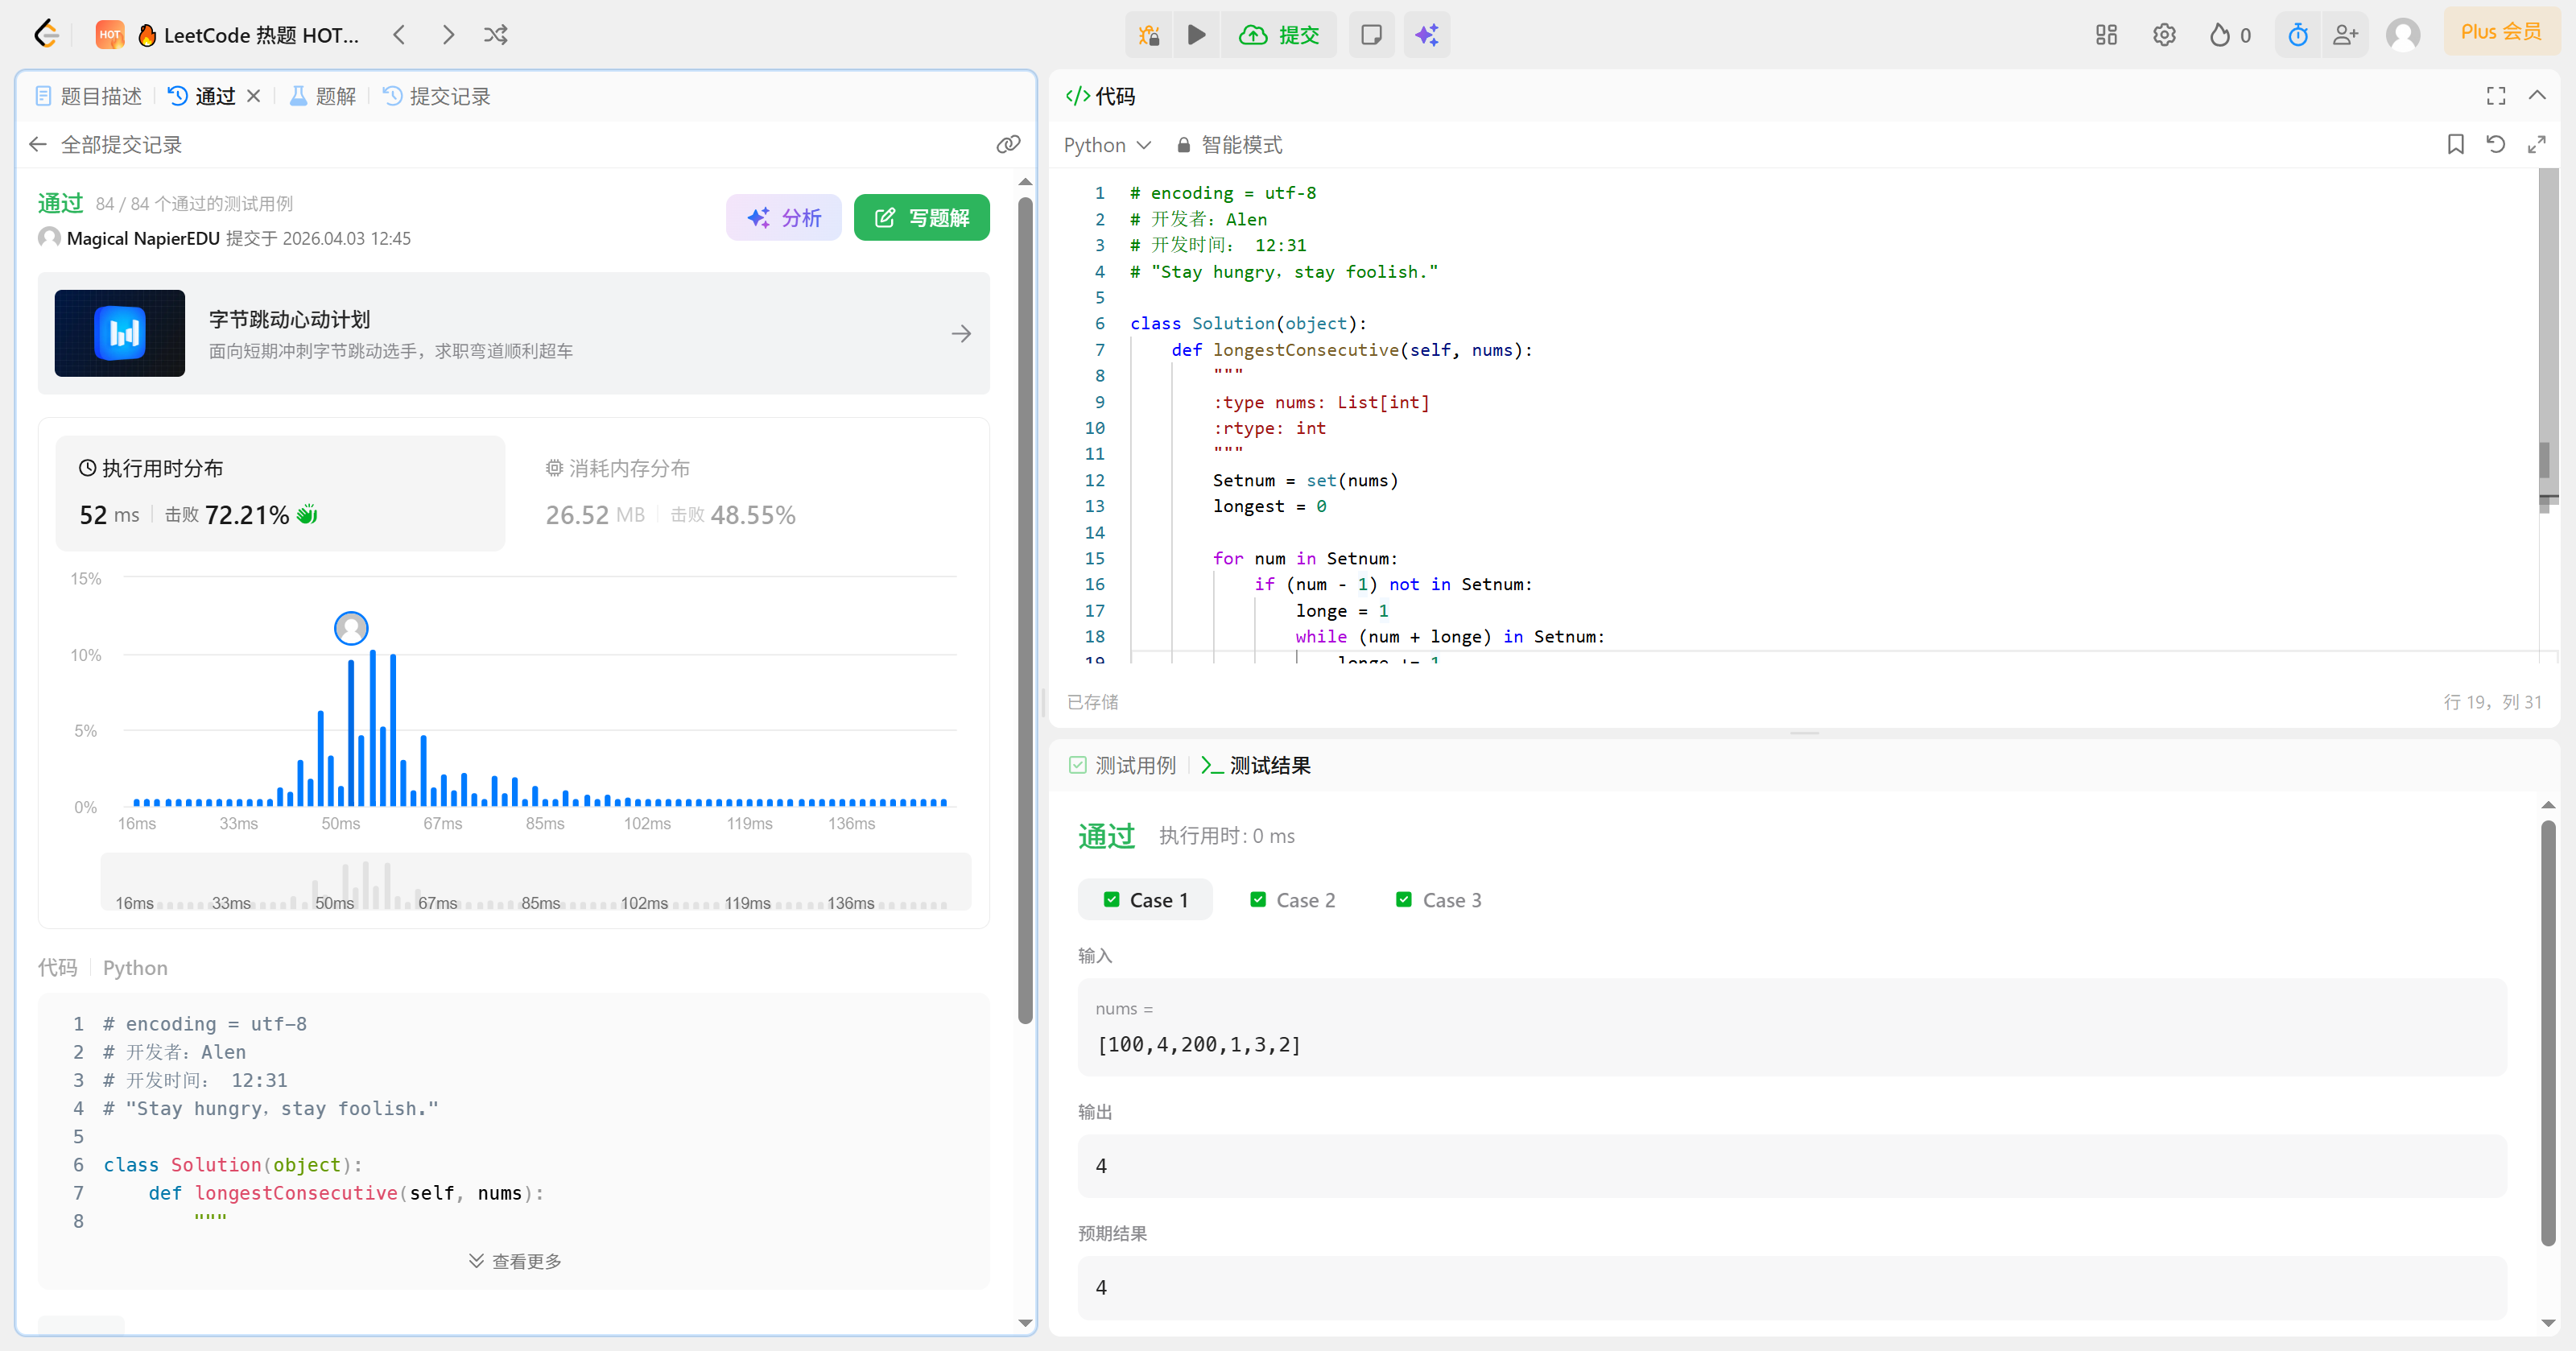
Task: Click the green 写题解 button
Action: point(921,217)
